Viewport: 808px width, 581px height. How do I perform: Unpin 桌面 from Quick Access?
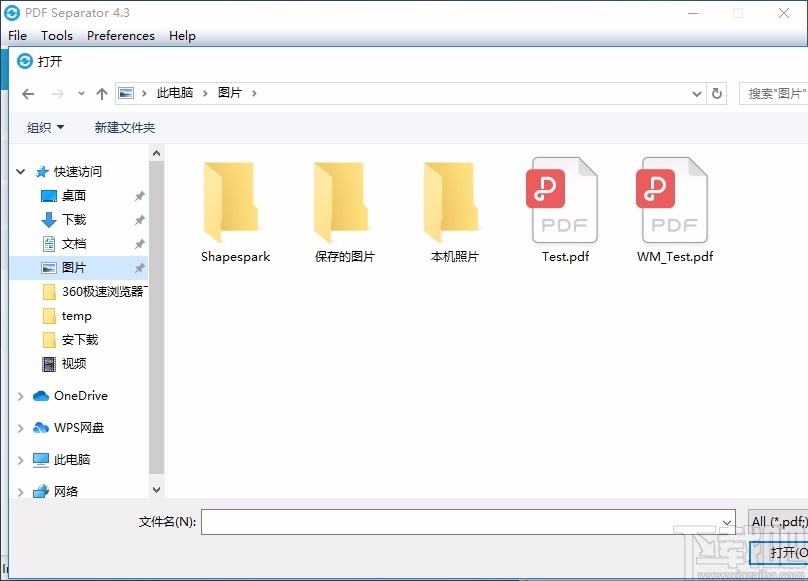(x=139, y=195)
